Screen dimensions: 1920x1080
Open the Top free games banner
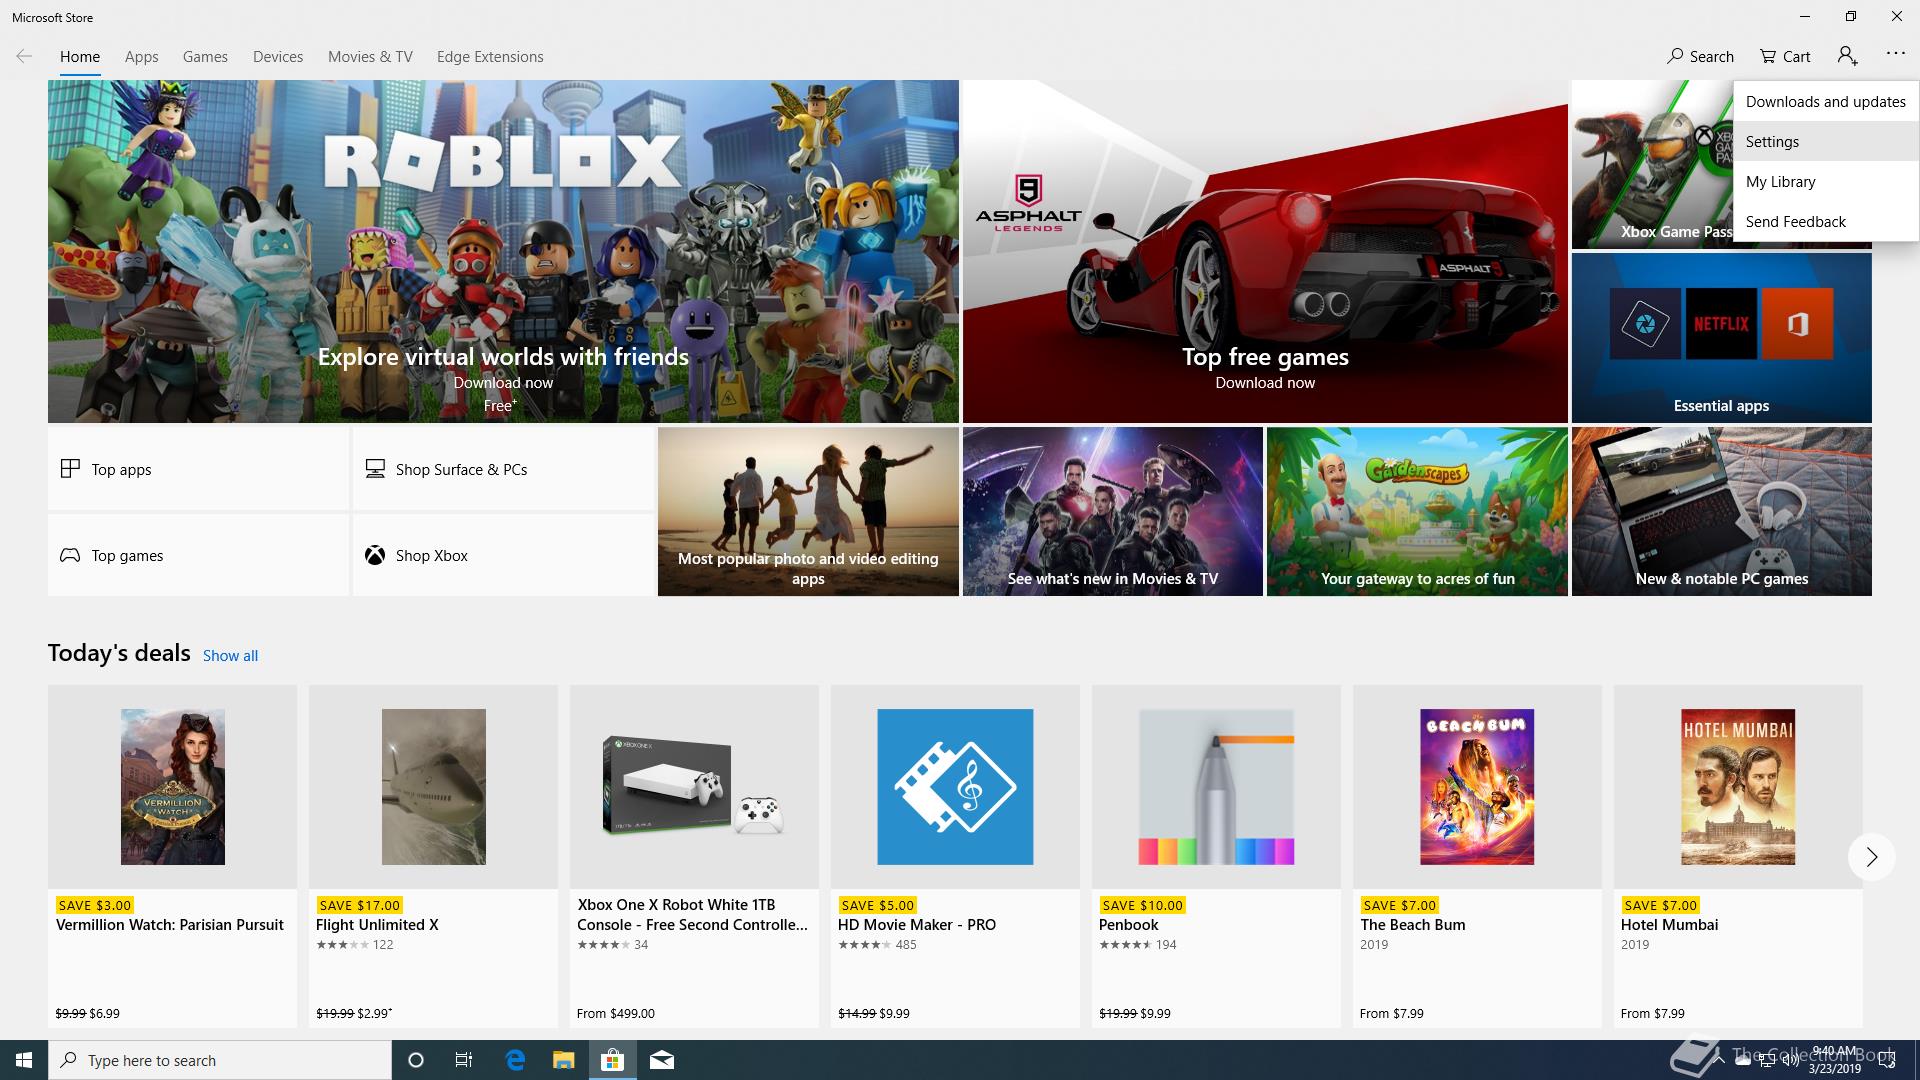point(1265,251)
